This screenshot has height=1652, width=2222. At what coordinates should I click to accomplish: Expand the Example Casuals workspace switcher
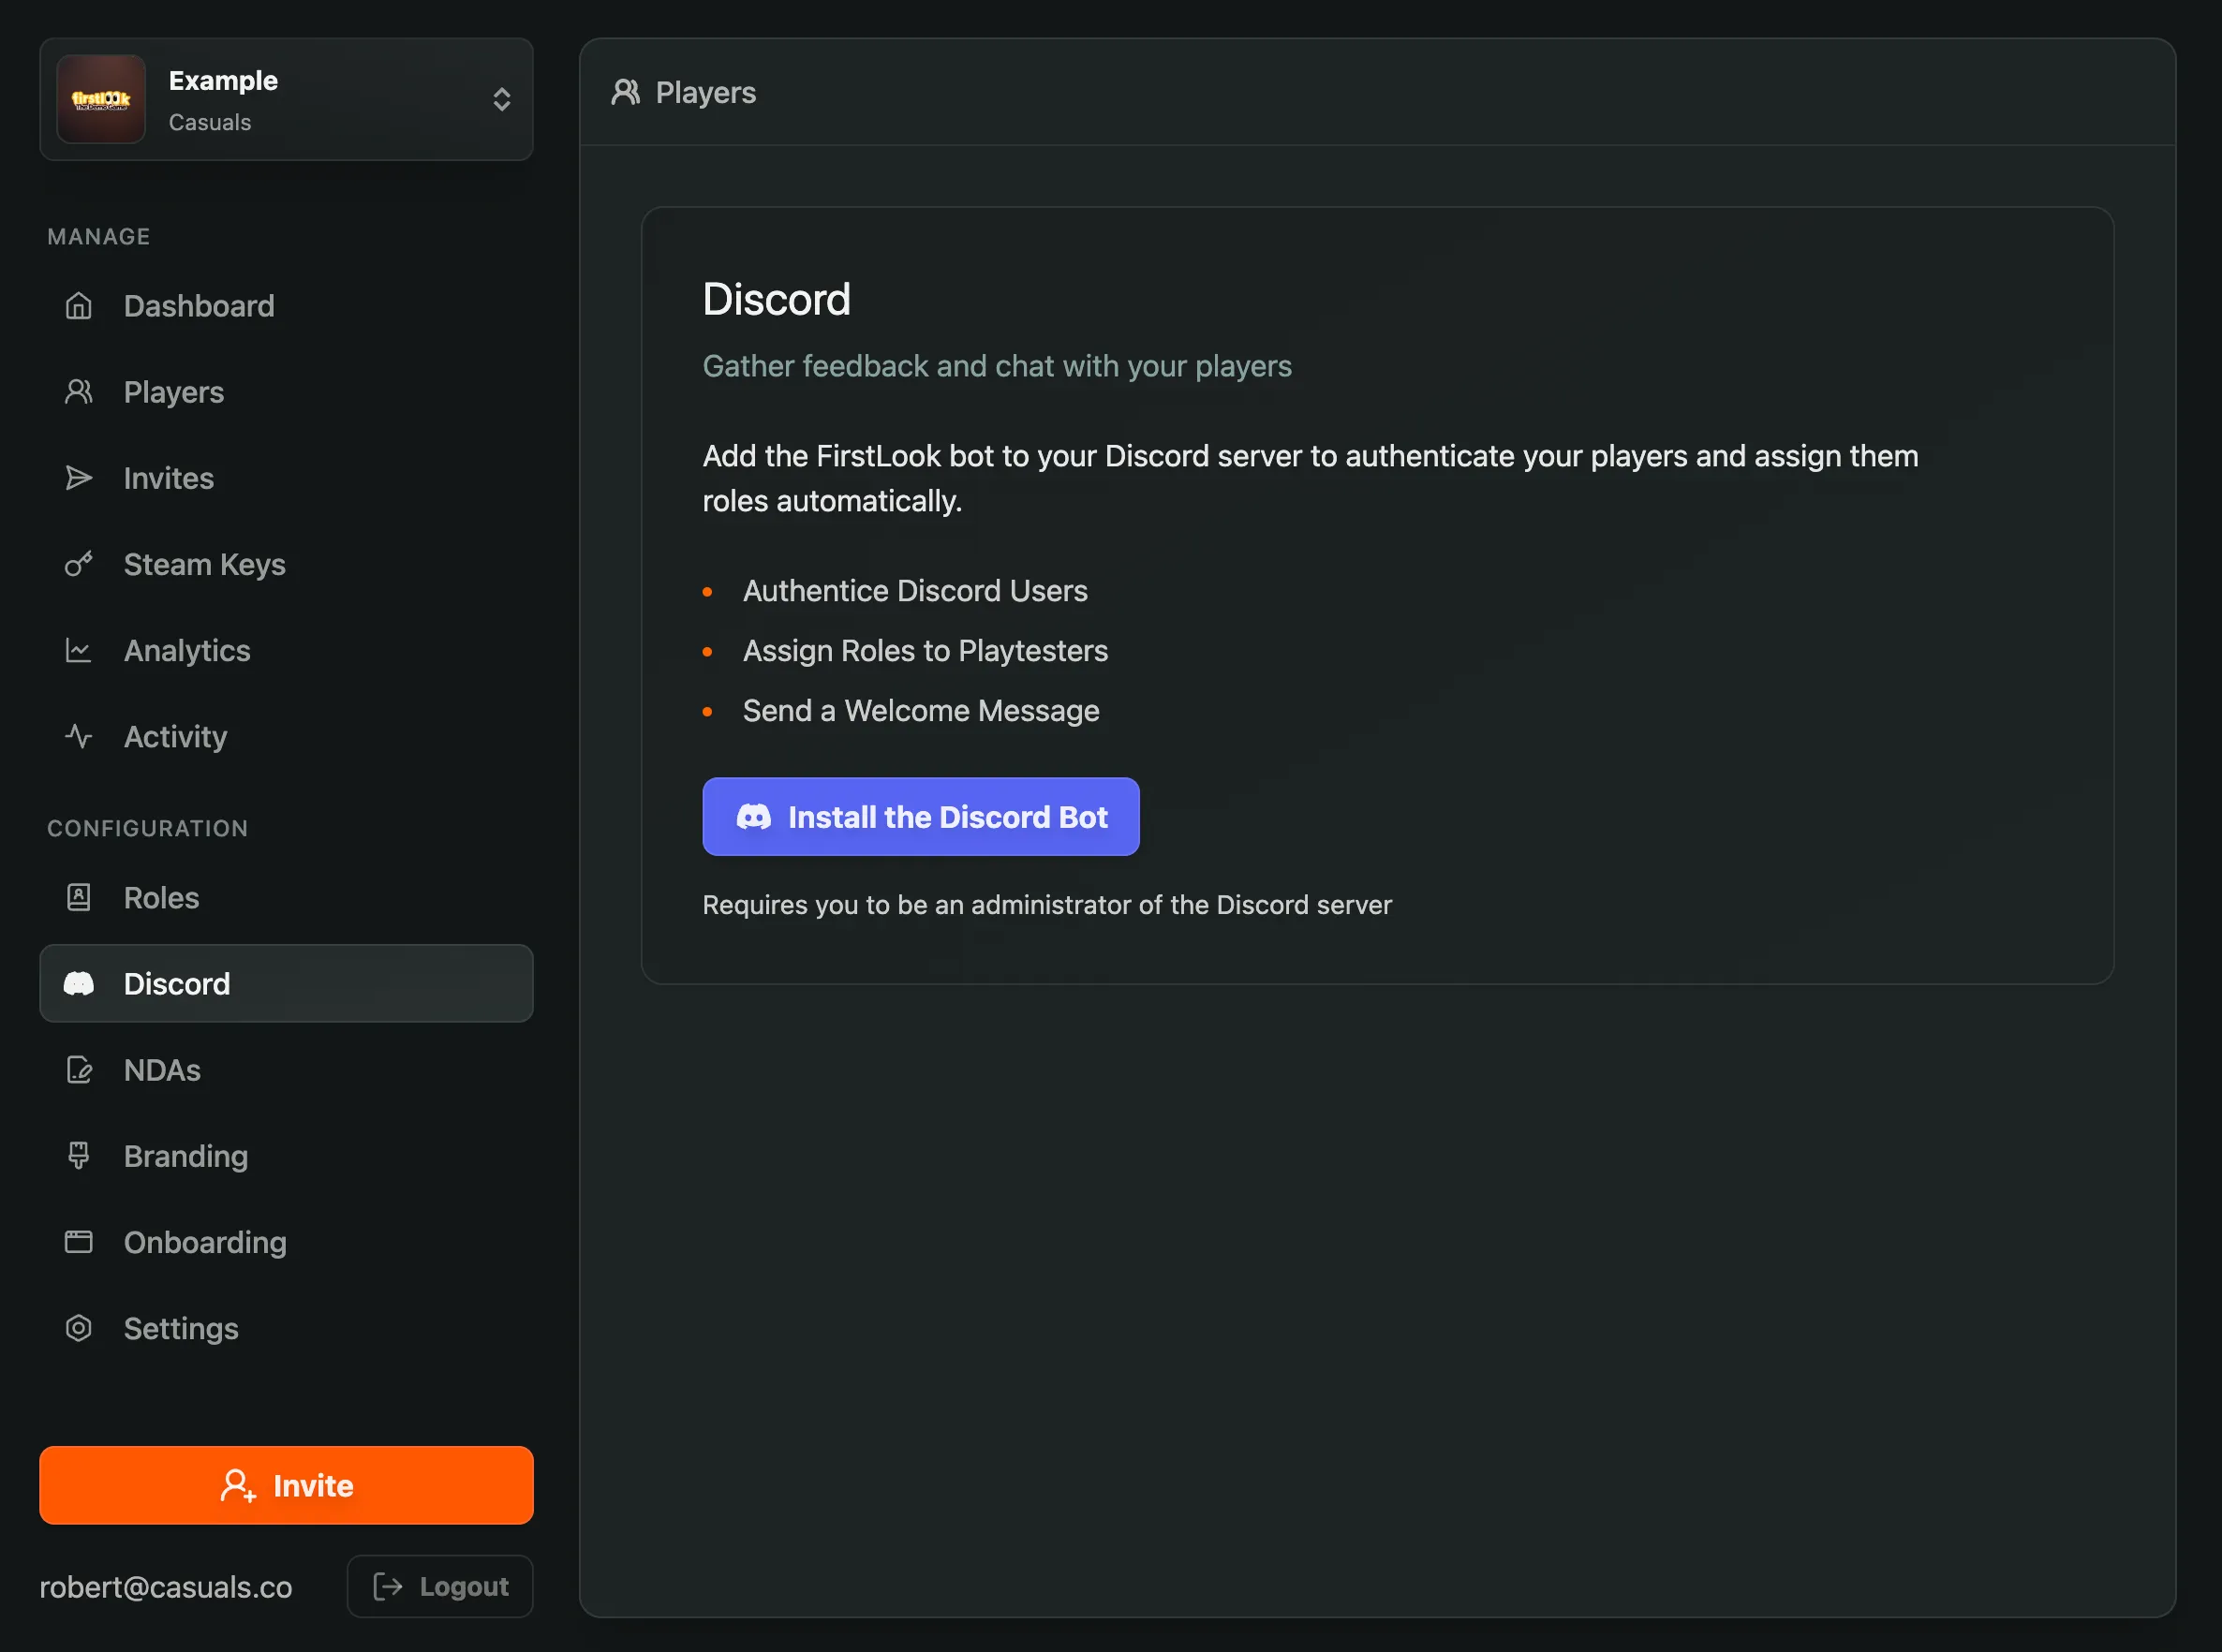(x=286, y=99)
